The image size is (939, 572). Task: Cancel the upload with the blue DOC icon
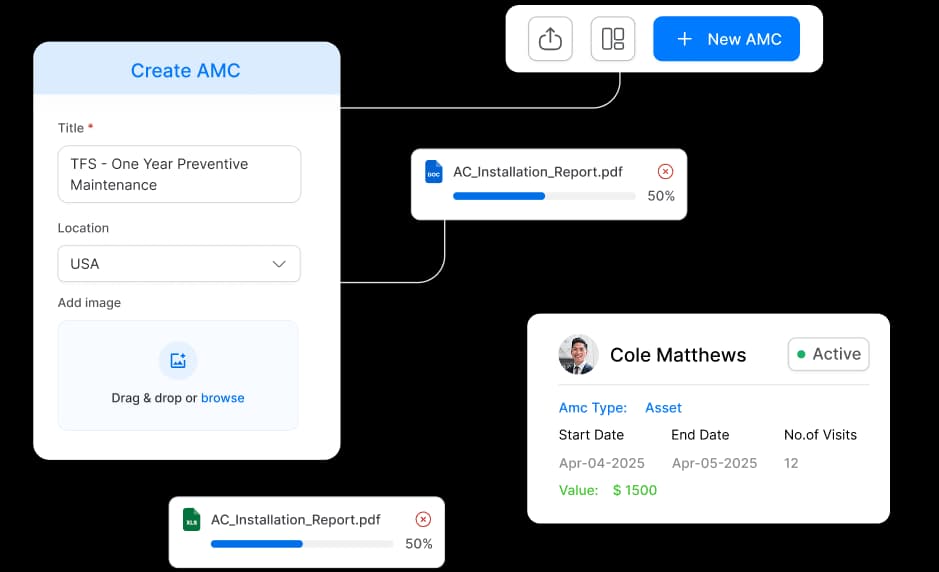(x=665, y=172)
